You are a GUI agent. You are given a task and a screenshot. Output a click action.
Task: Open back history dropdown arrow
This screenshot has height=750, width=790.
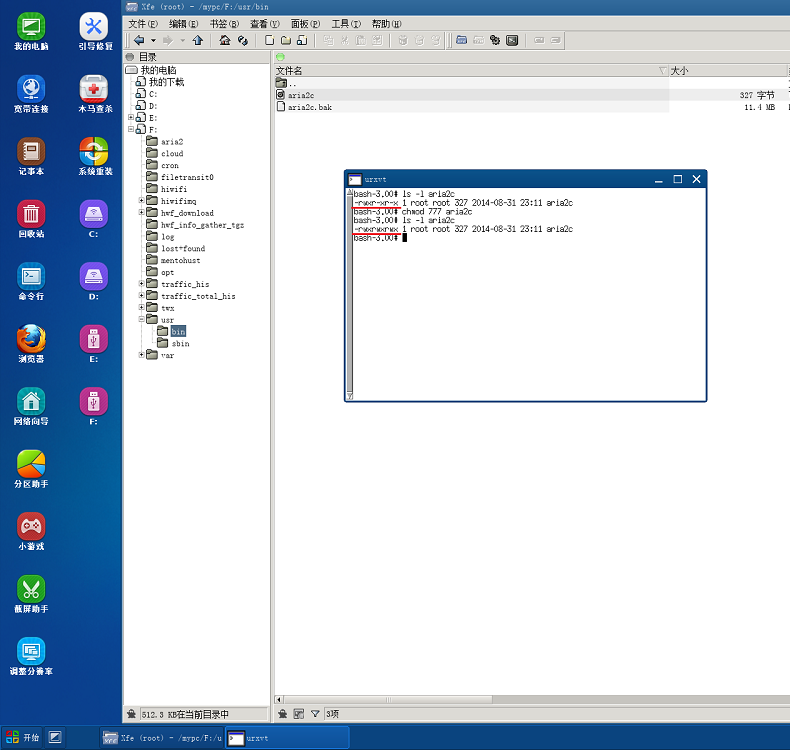[153, 40]
